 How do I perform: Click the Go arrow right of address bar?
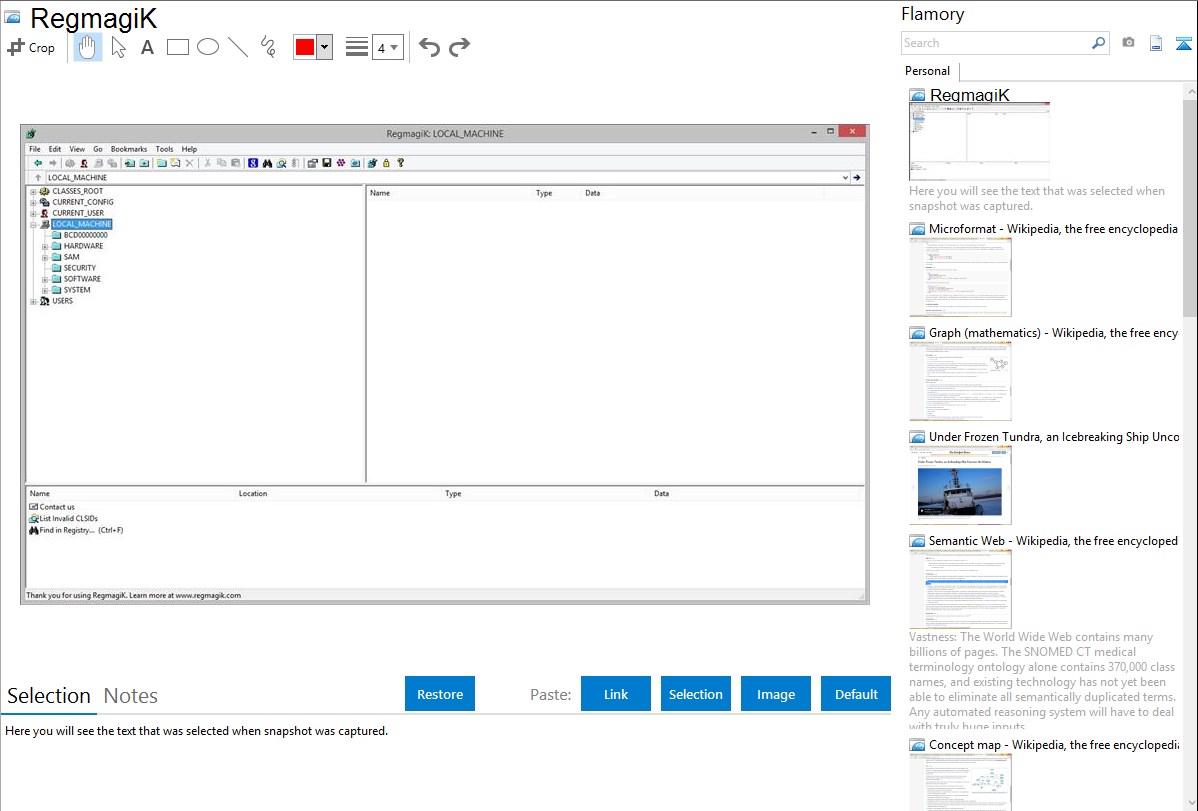(857, 177)
